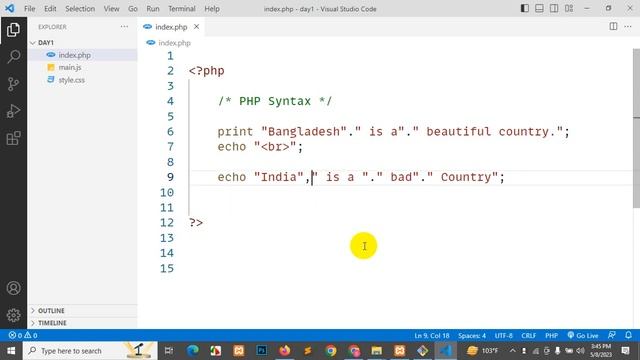This screenshot has width=640, height=360.
Task: Click the feedback icon in status bar
Action: point(611,335)
